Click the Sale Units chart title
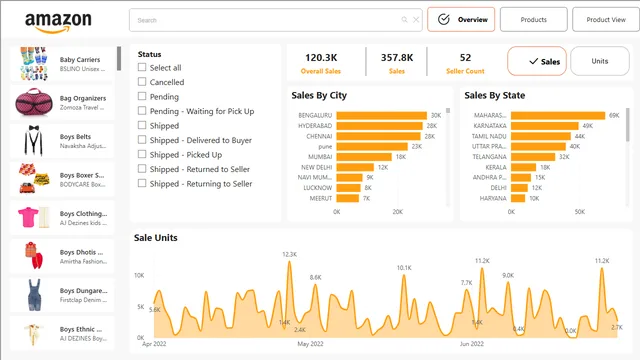 156,238
